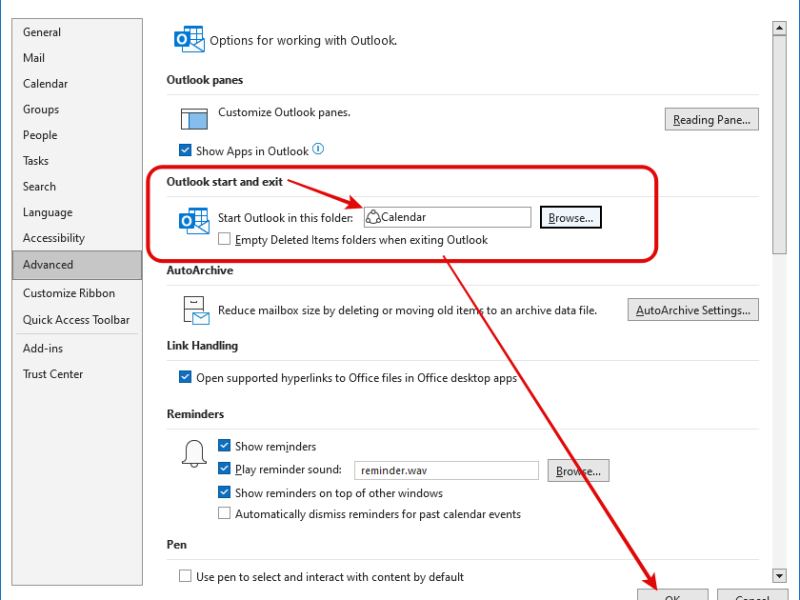This screenshot has width=800, height=600.
Task: Open the Groups options category
Action: coord(77,109)
